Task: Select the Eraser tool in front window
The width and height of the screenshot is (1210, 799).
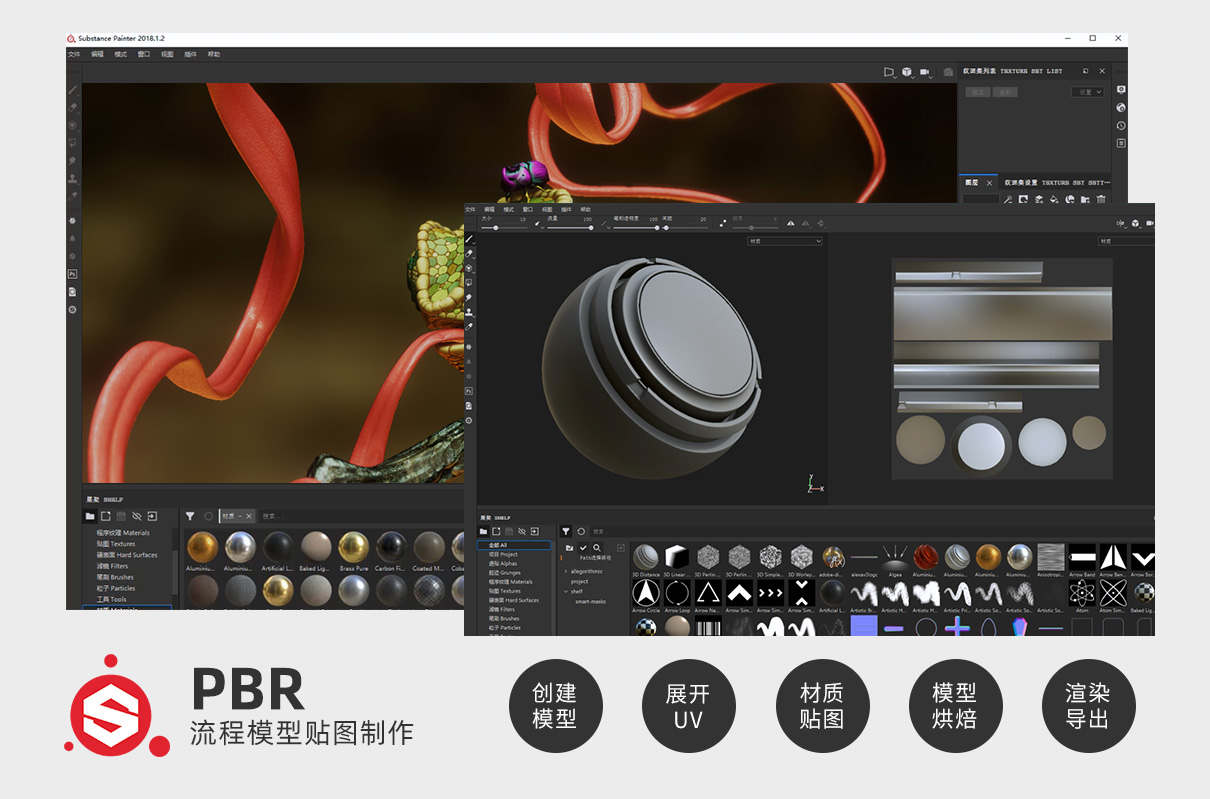Action: [469, 254]
